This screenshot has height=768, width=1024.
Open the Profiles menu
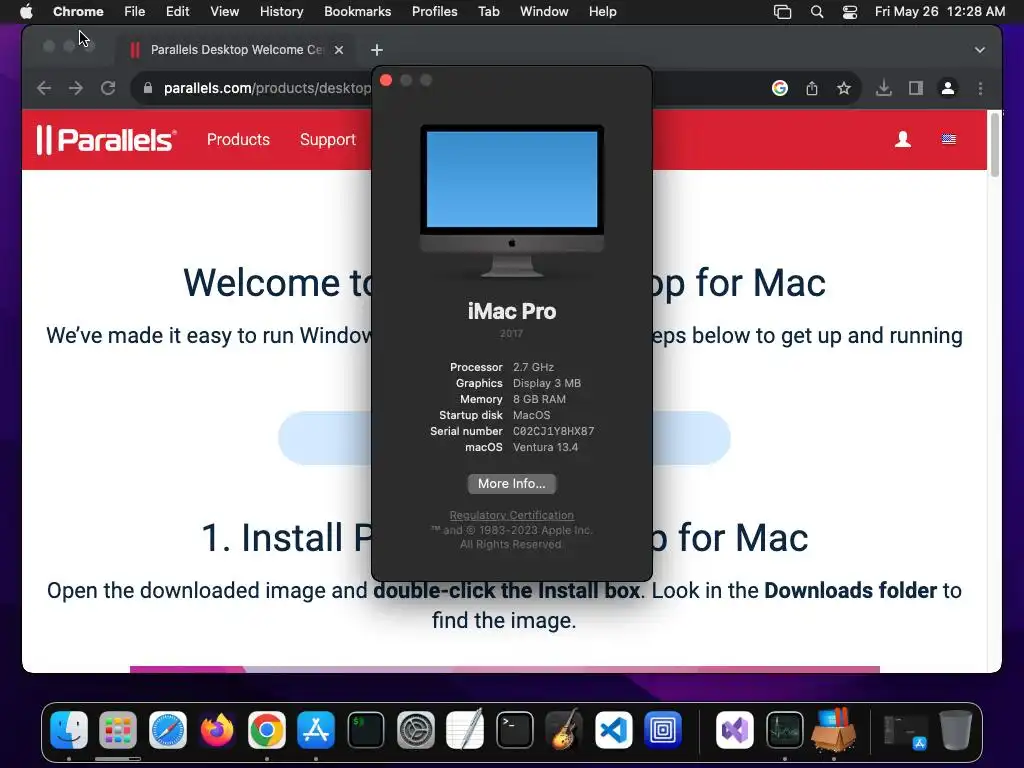coord(434,11)
